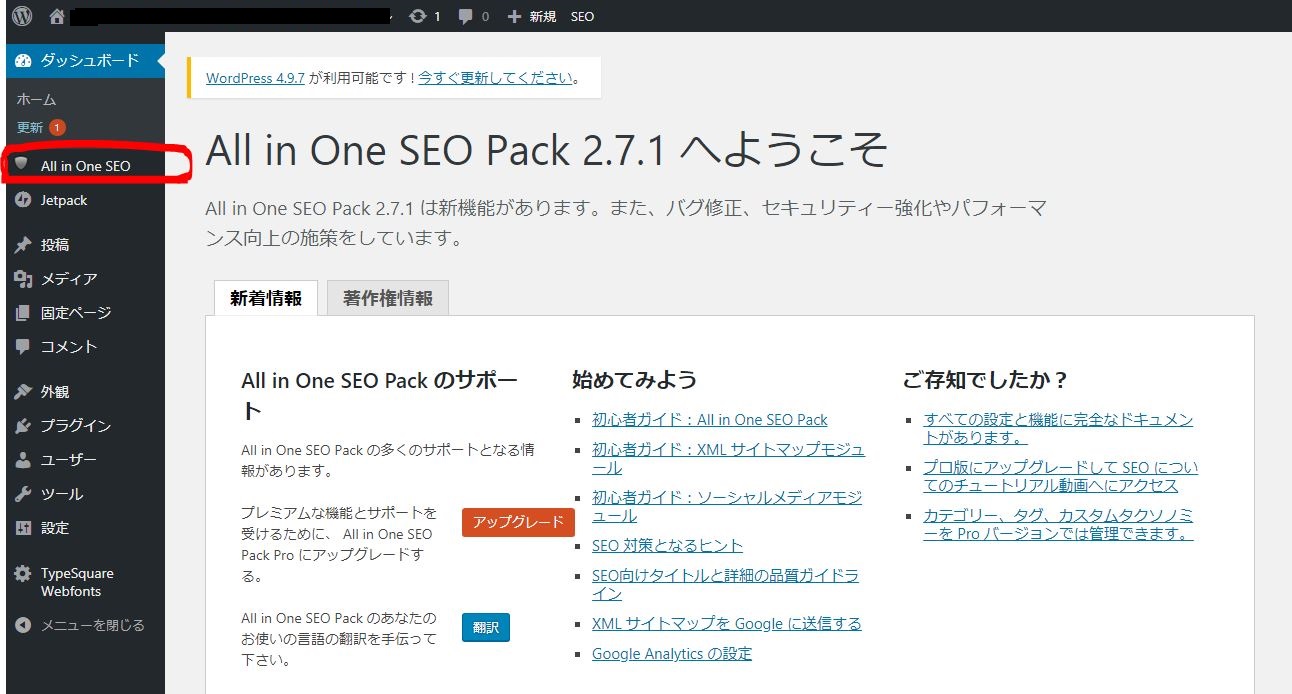Open SEO 対策となるヒント link
Screen dimensions: 1292x694
(x=667, y=546)
